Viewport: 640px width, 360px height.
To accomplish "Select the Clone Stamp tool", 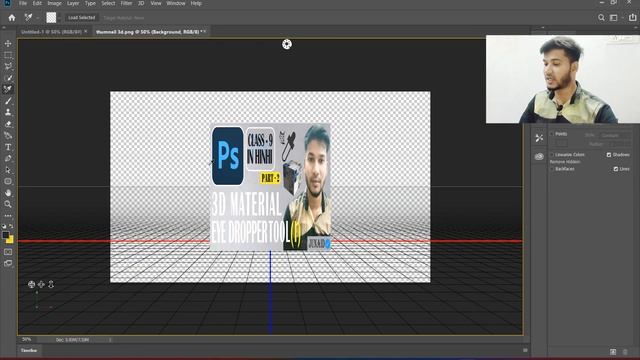I will coord(8,112).
